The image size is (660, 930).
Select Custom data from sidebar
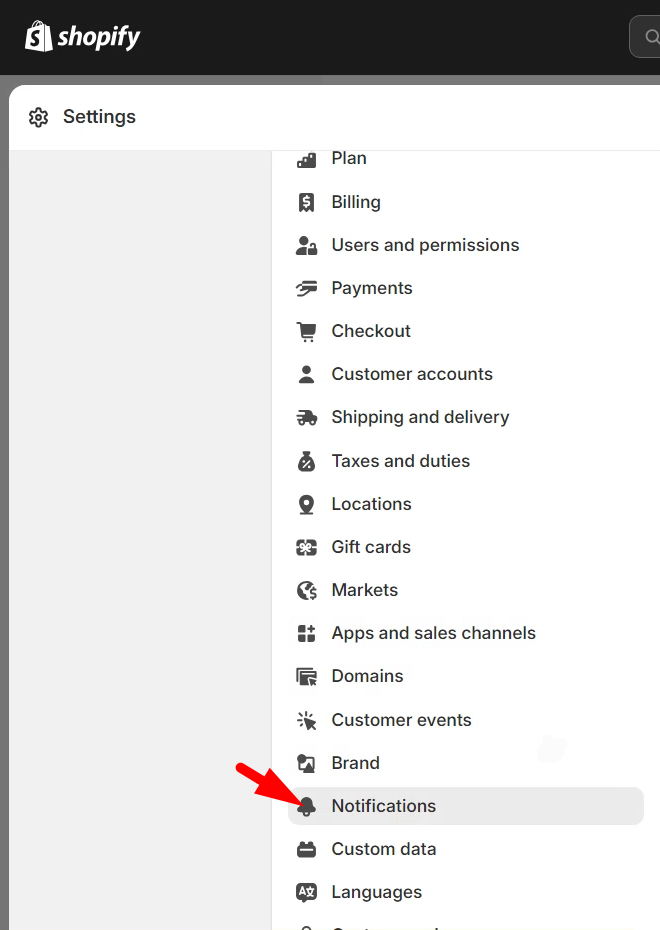(x=384, y=849)
